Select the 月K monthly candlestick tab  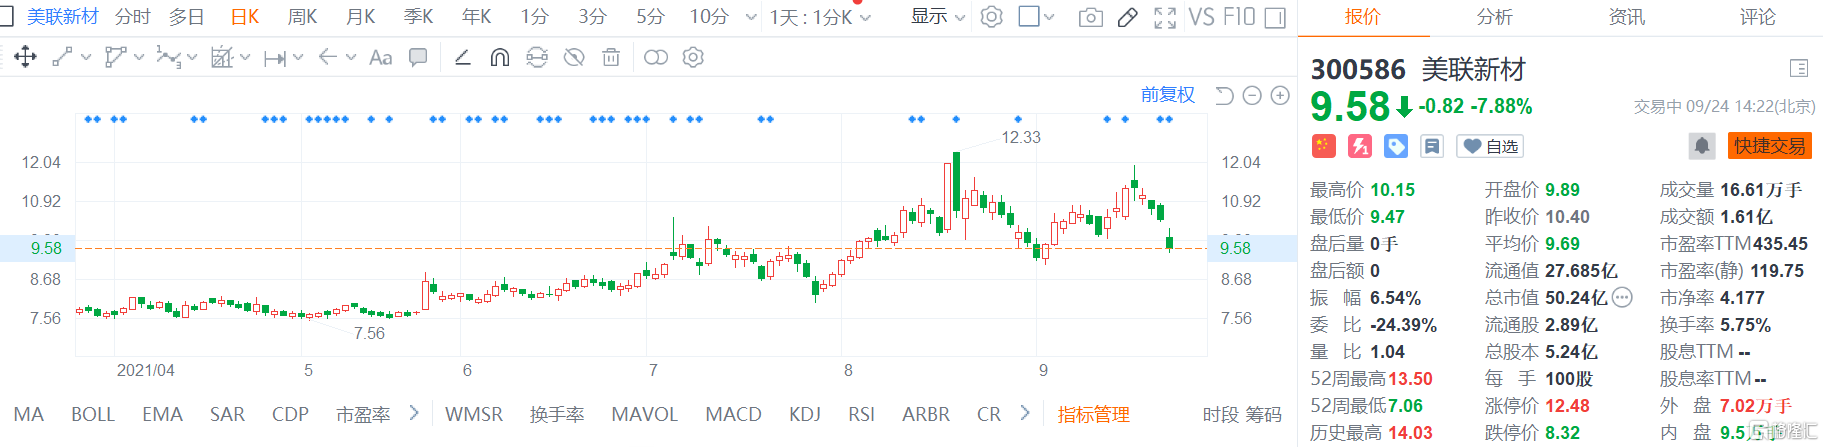pyautogui.click(x=360, y=17)
